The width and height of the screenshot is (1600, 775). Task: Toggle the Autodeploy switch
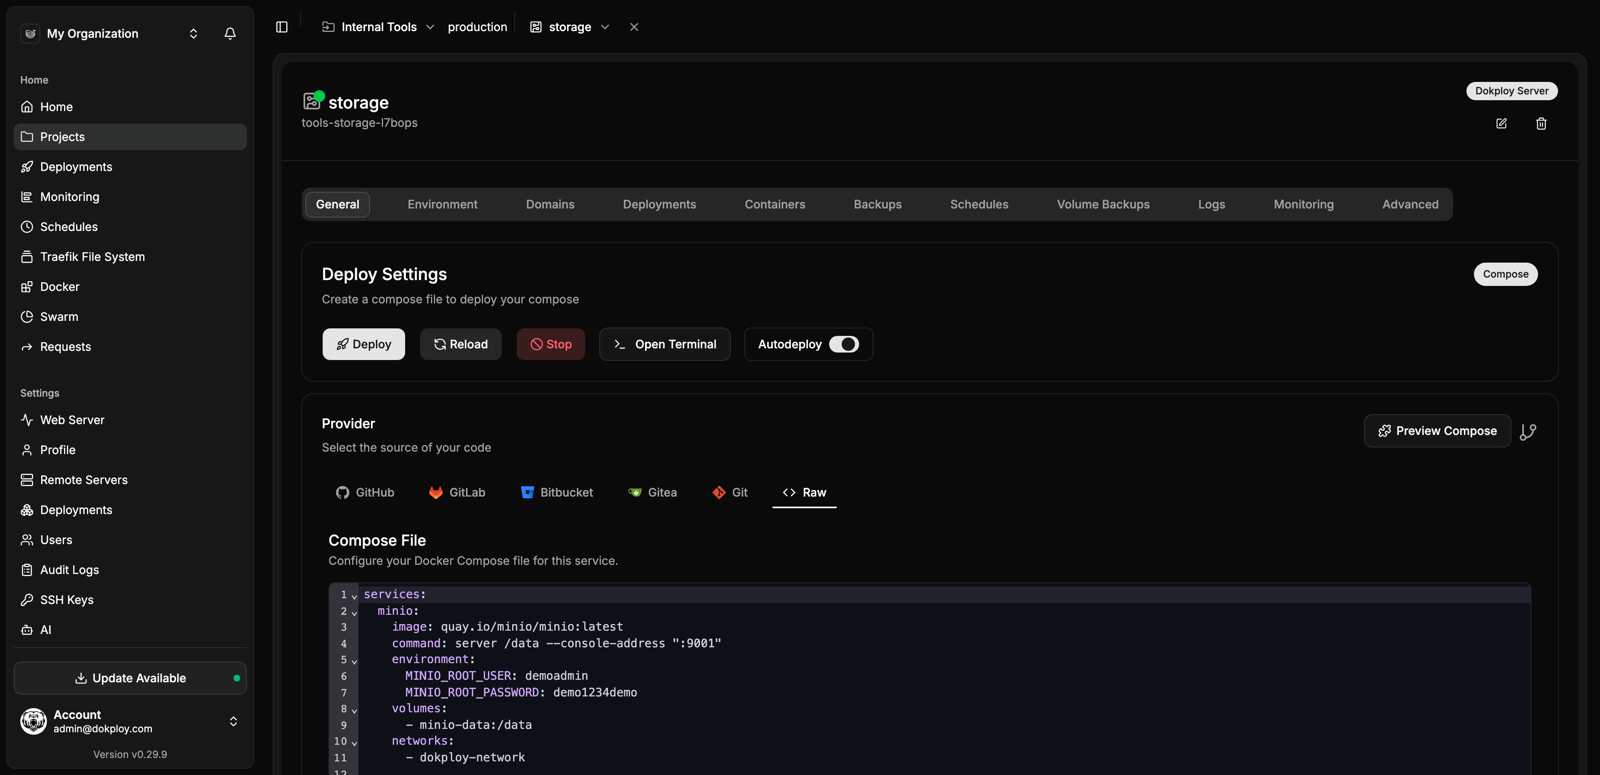[x=844, y=344]
